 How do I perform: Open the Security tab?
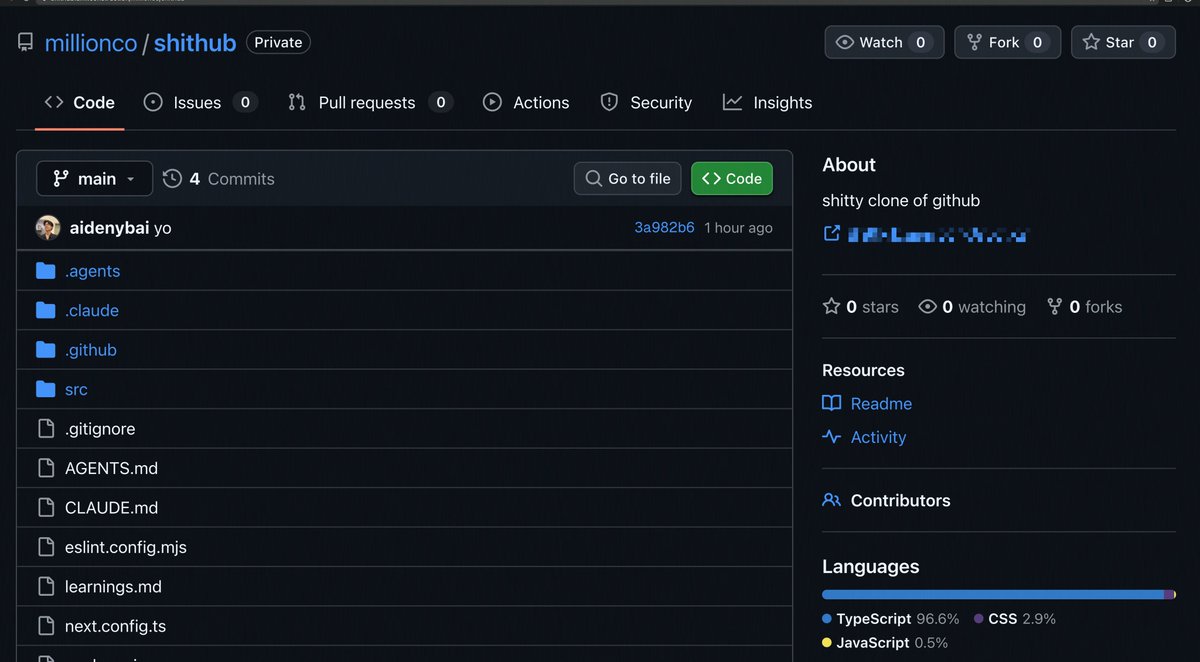tap(646, 102)
